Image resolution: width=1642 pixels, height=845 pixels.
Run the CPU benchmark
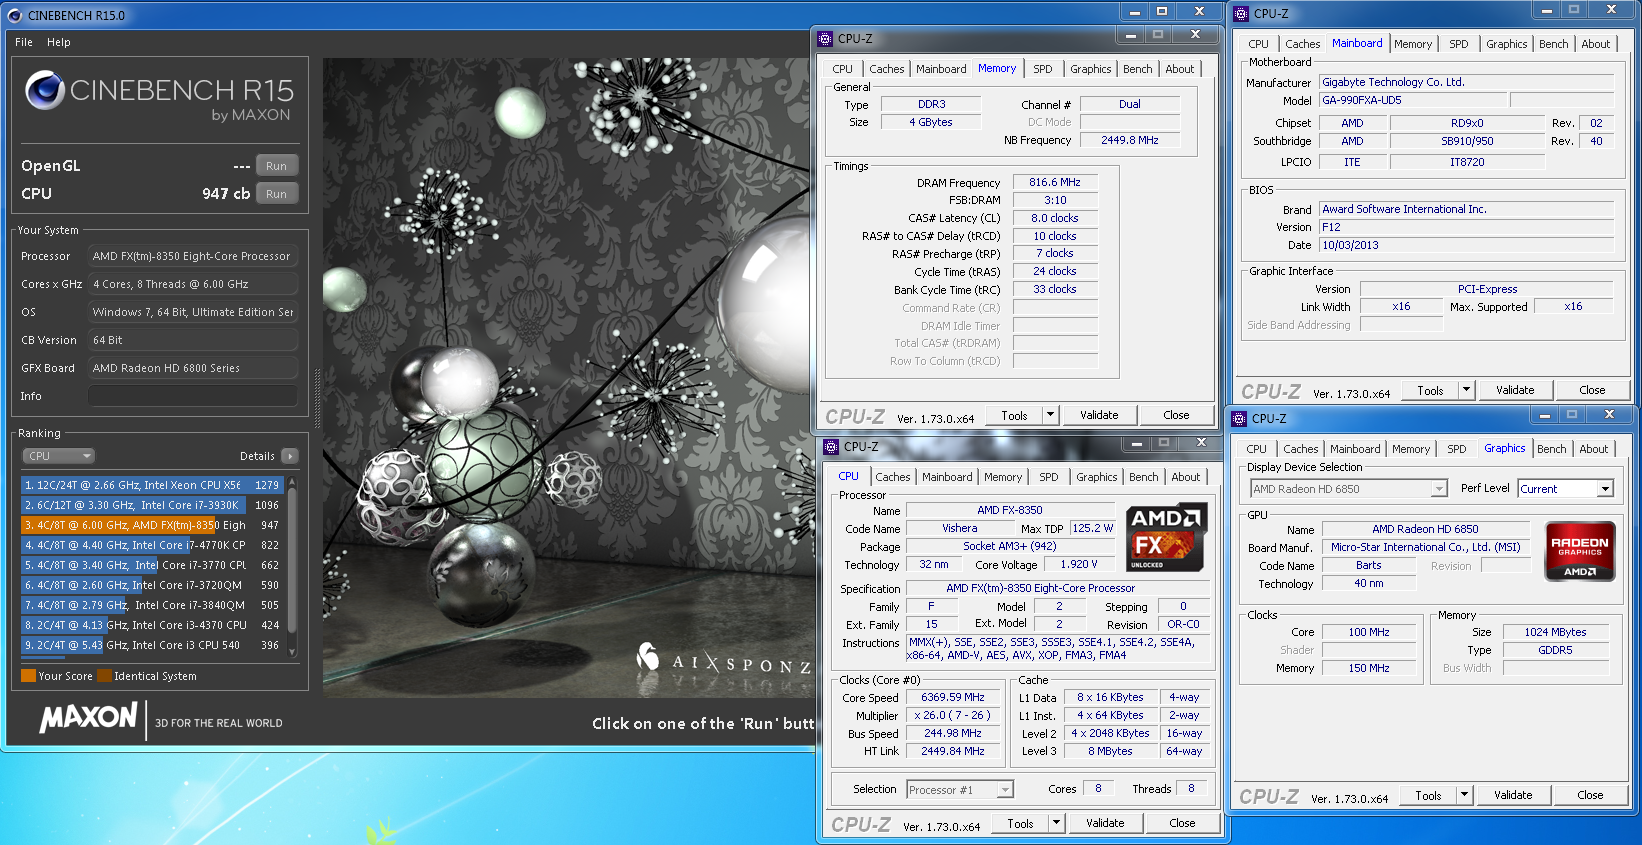[277, 194]
